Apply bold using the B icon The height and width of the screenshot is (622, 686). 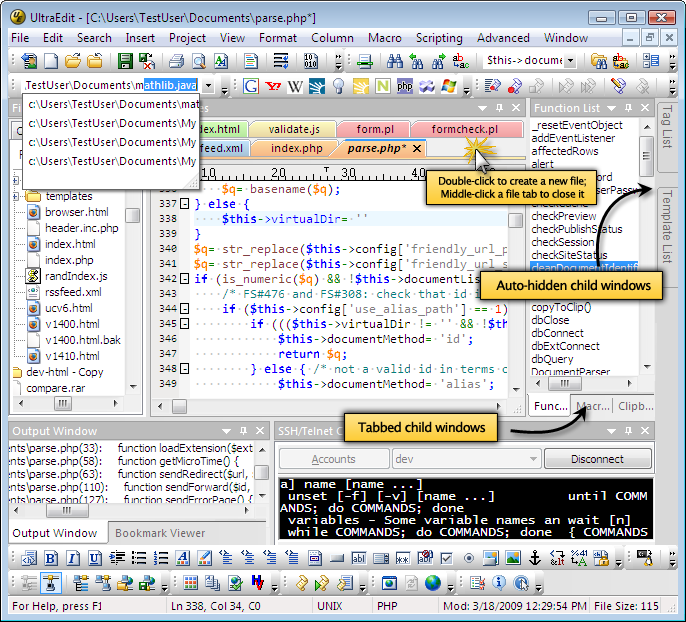(52, 558)
